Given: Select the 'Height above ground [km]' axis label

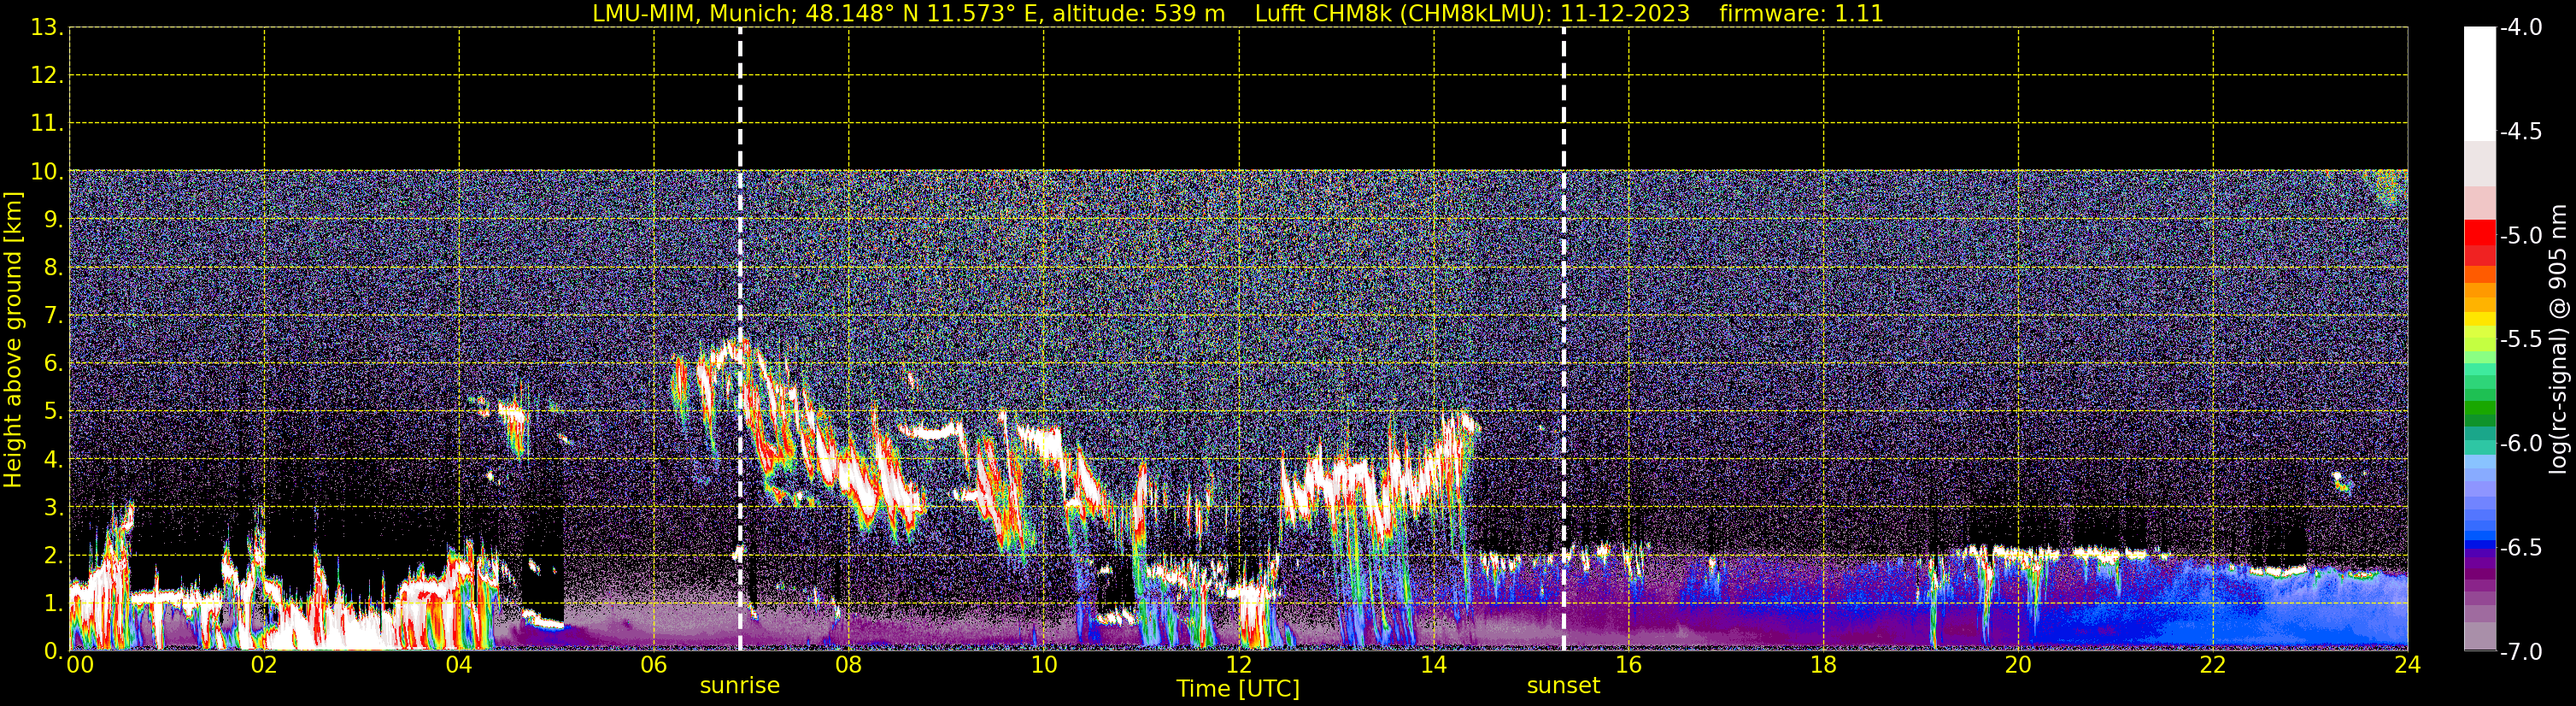Looking at the screenshot, I should pyautogui.click(x=13, y=340).
